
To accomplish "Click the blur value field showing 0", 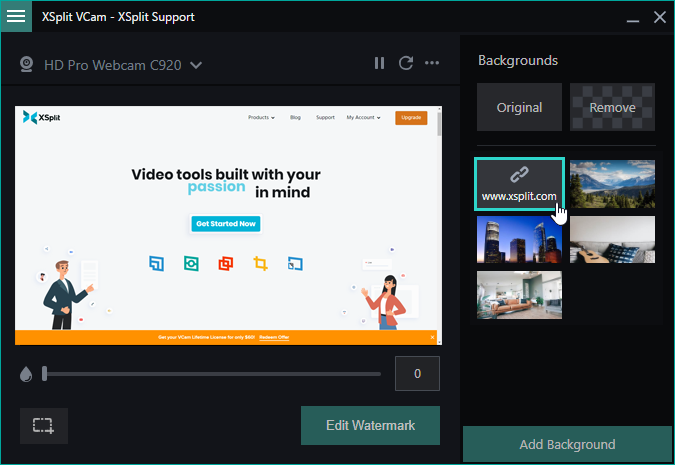I will (417, 373).
